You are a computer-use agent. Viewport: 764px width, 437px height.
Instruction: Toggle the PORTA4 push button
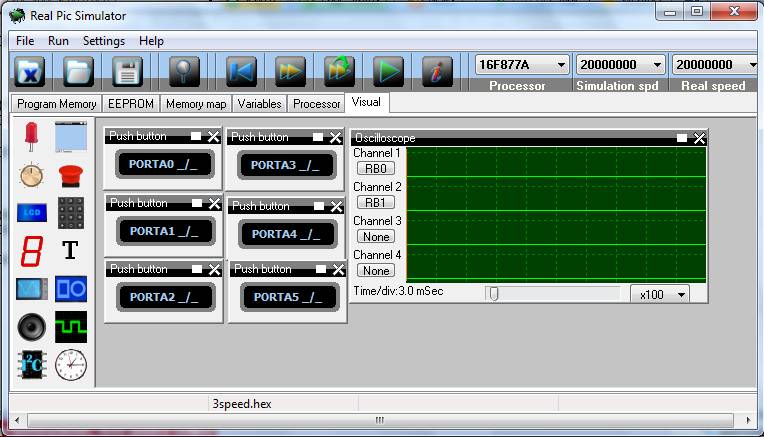pos(287,234)
